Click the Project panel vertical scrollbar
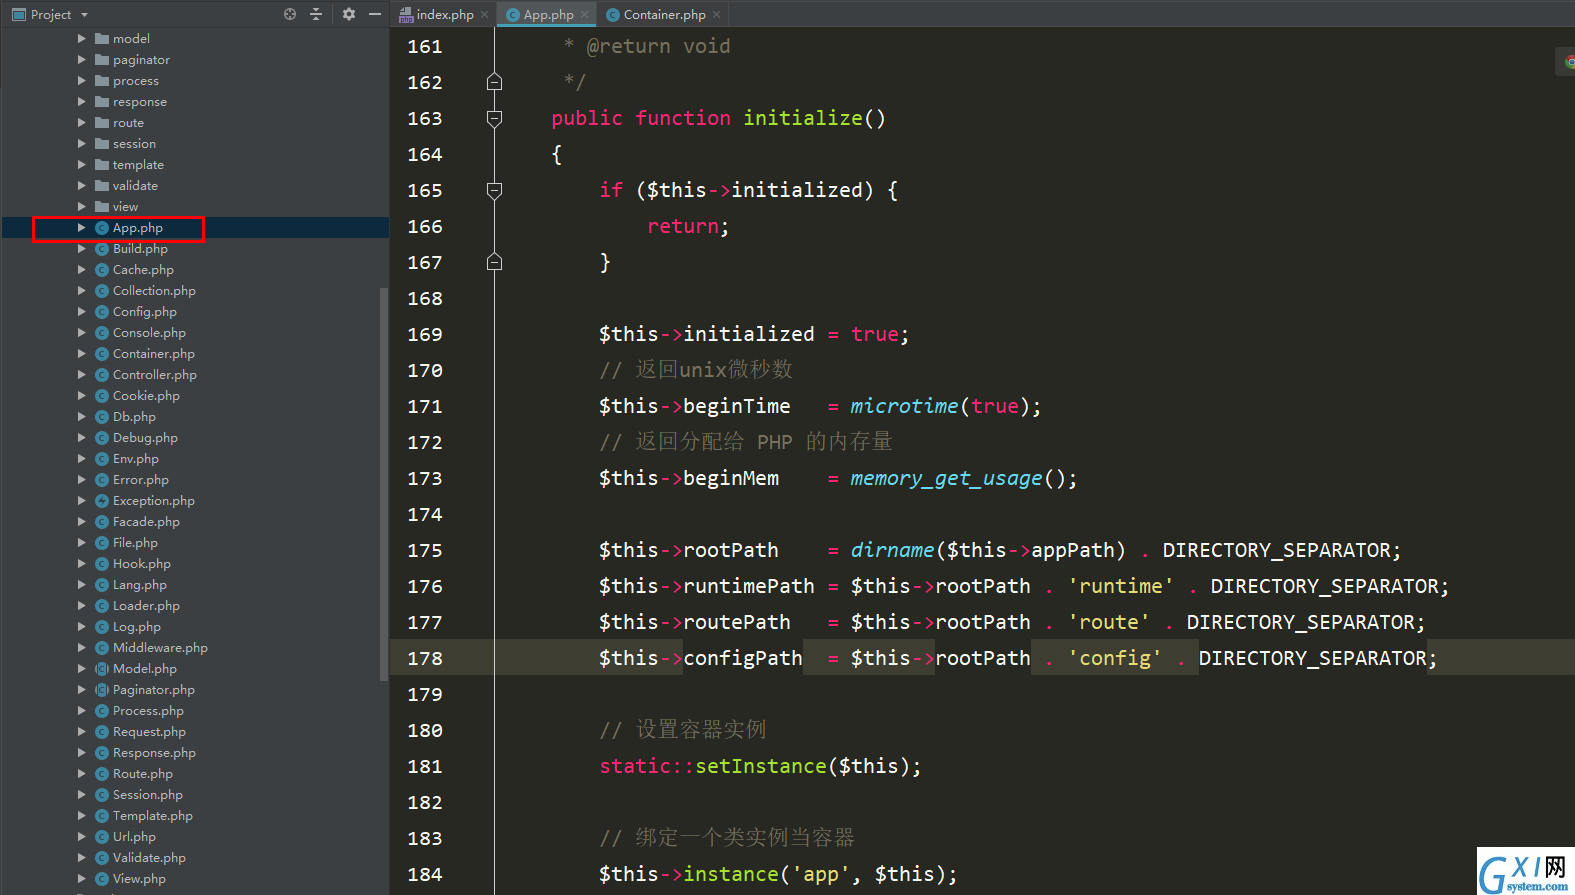 [383, 485]
